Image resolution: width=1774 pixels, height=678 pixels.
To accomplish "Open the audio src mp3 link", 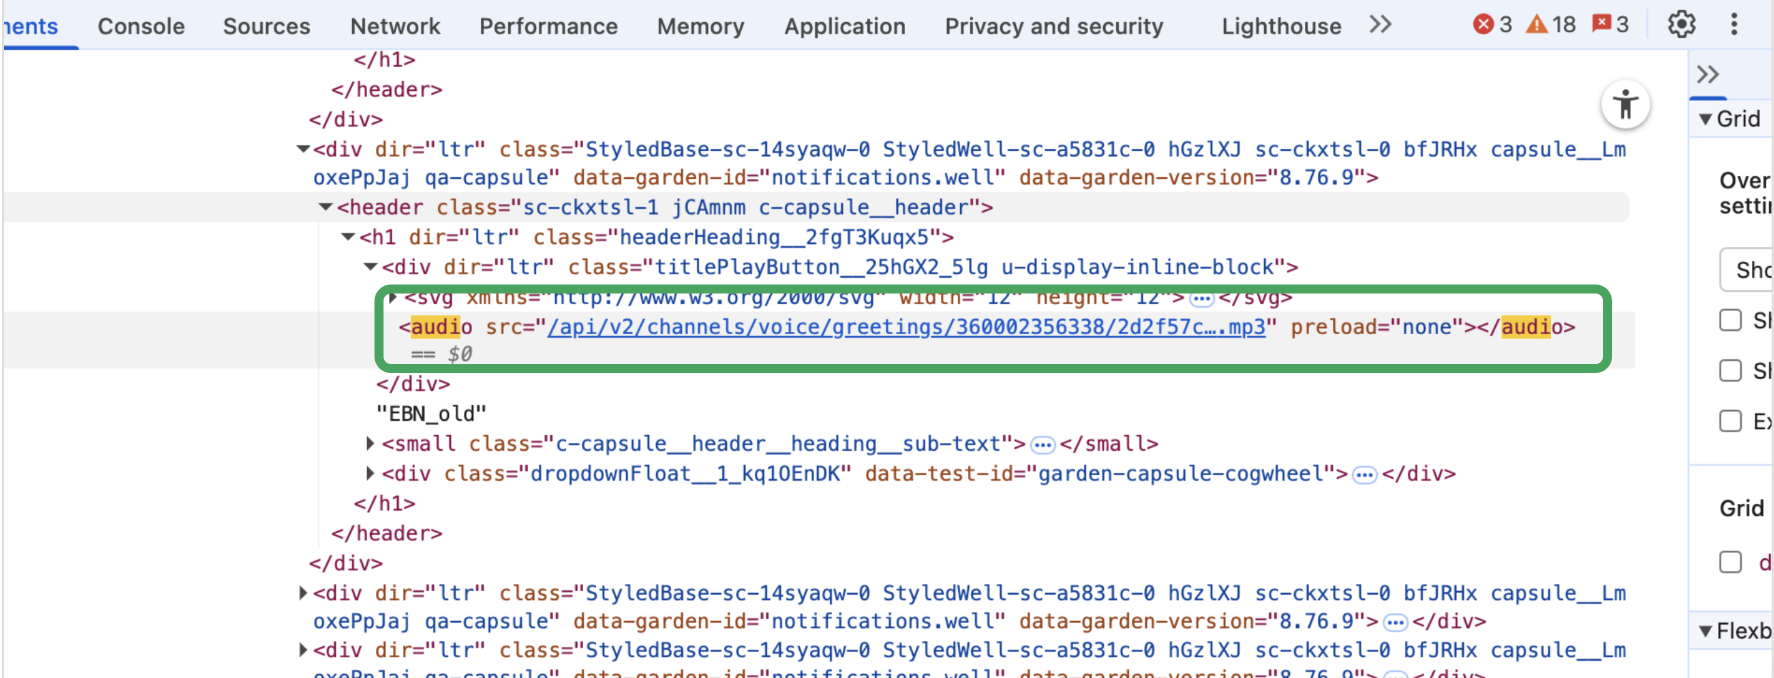I will 906,327.
